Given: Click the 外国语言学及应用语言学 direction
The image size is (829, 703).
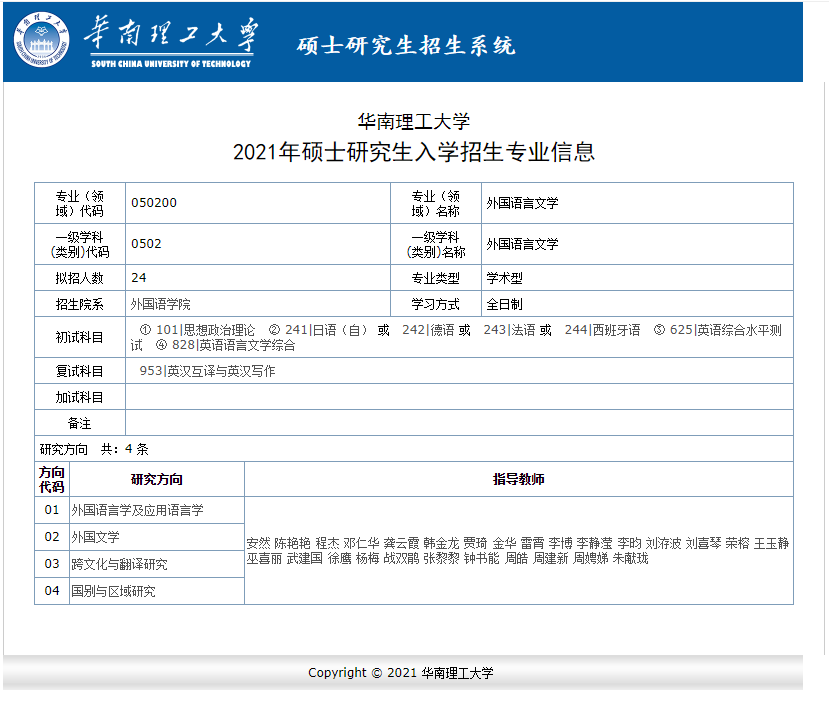Looking at the screenshot, I should click(x=137, y=511).
